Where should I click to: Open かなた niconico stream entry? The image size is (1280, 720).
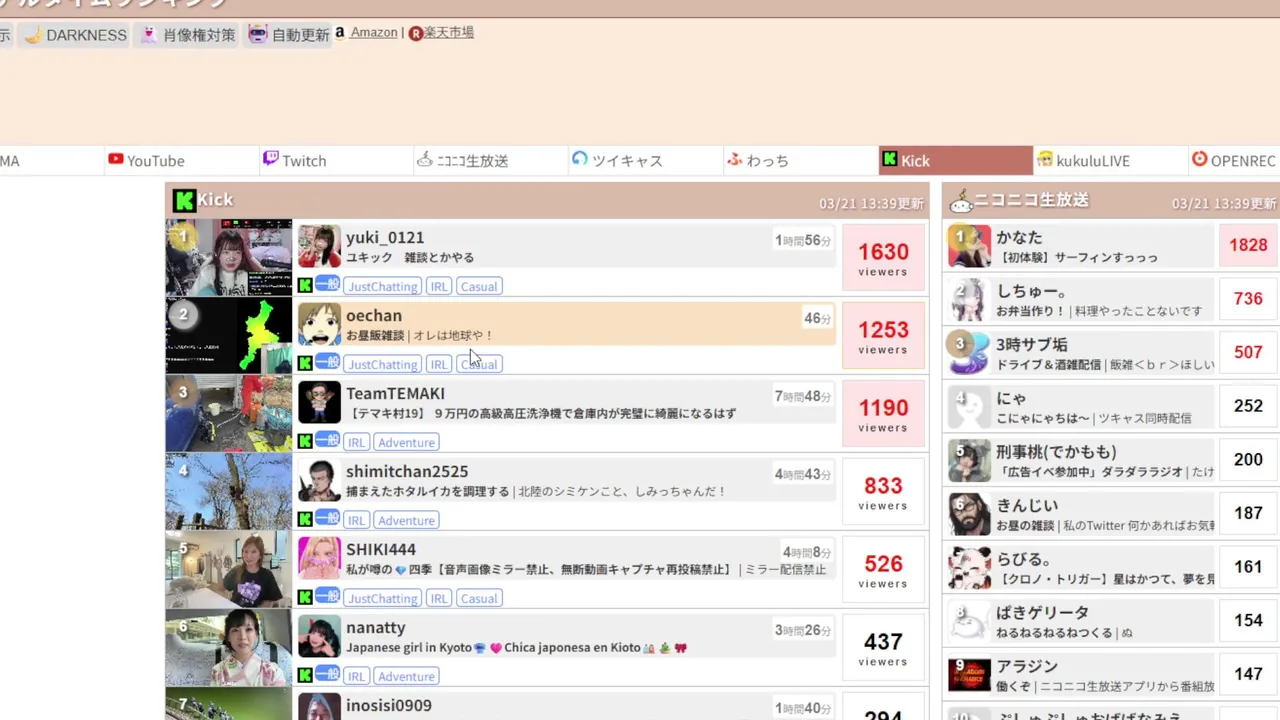point(1079,246)
